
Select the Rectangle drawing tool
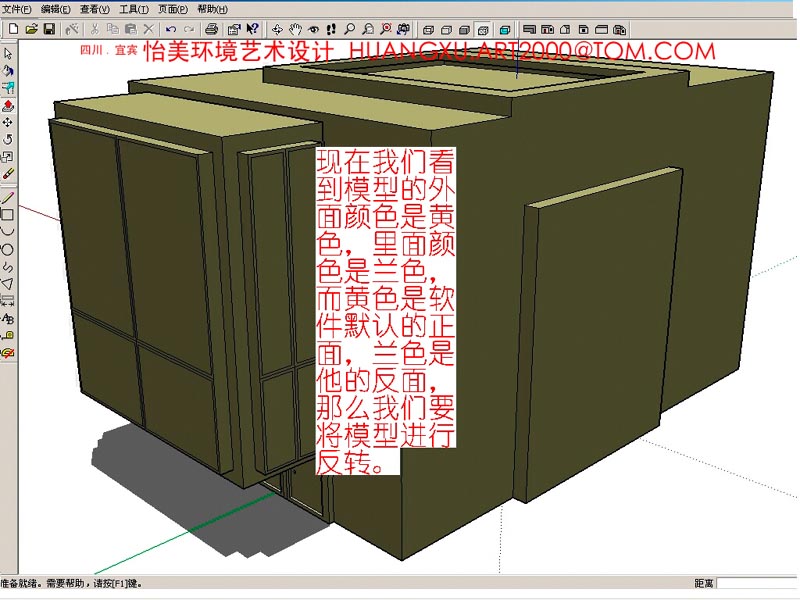(x=8, y=215)
